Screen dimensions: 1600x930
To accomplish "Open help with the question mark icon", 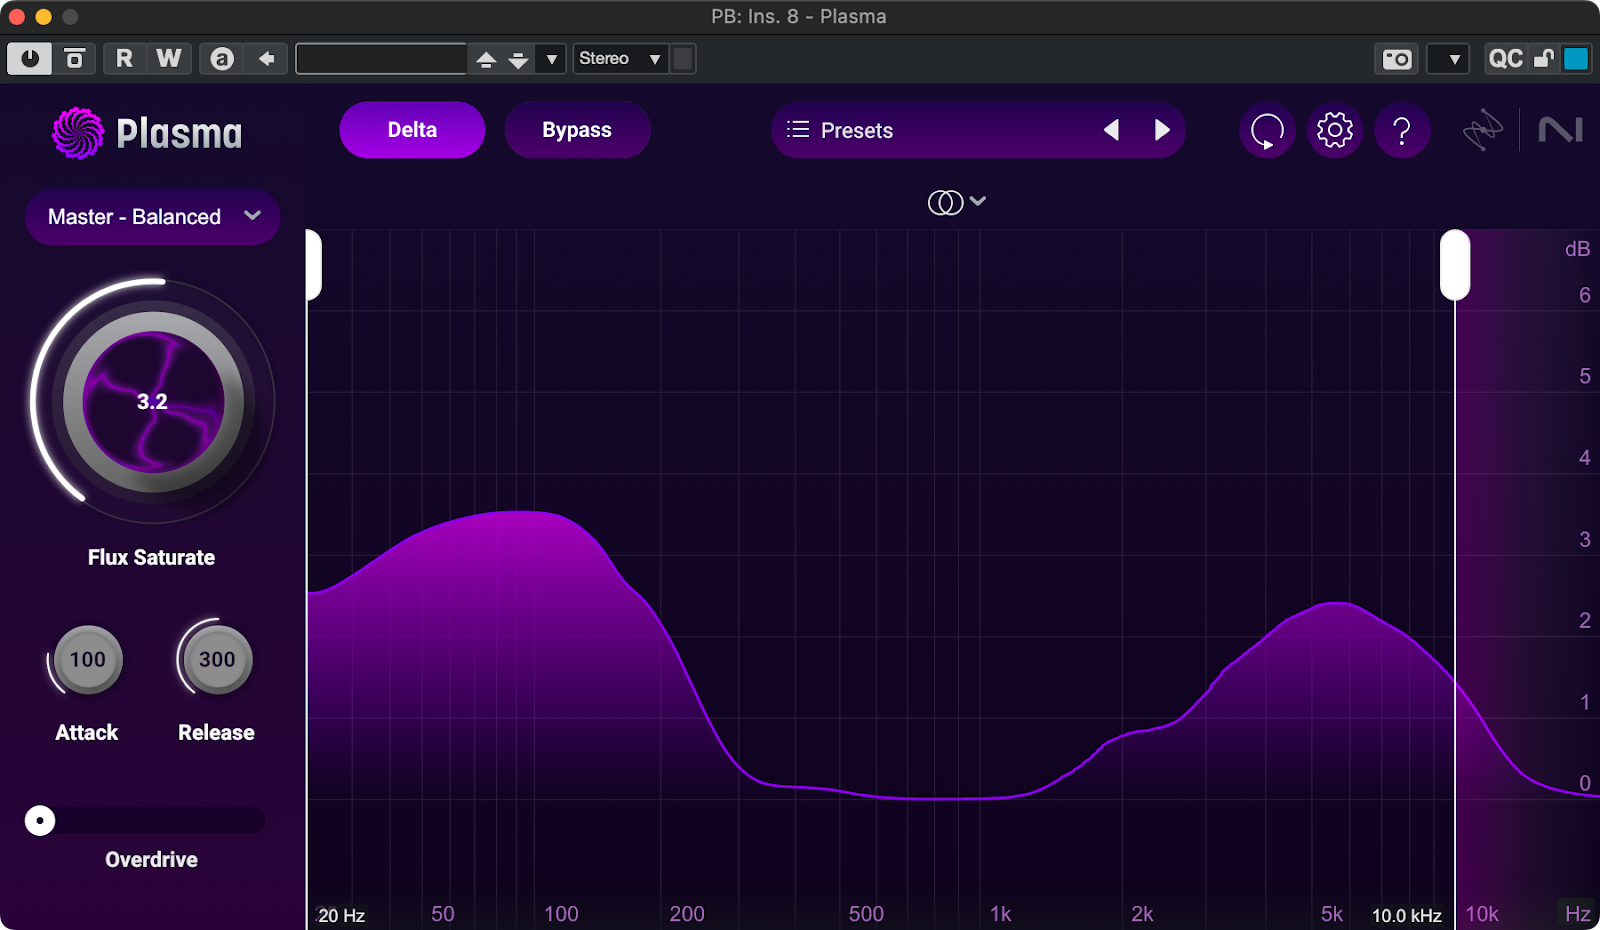I will click(x=1402, y=130).
